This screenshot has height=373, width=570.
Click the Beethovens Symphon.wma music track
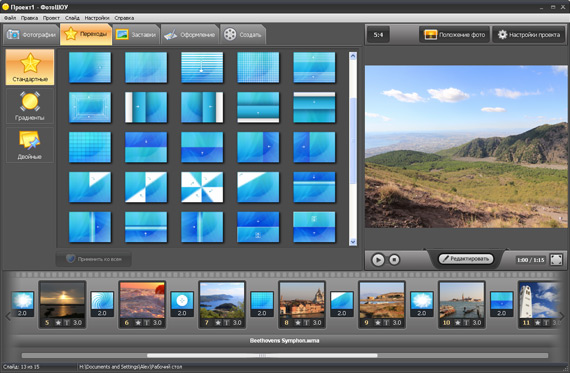coord(285,341)
